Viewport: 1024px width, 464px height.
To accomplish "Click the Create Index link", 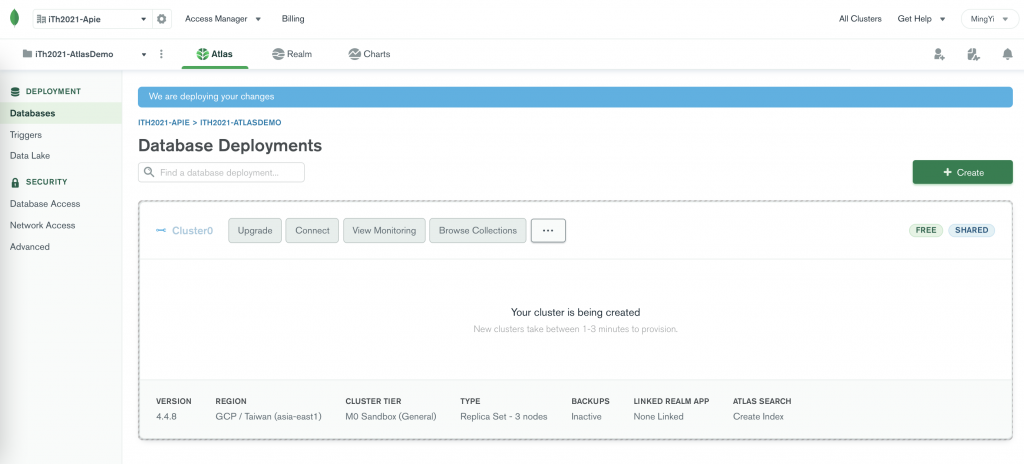I will (x=758, y=416).
